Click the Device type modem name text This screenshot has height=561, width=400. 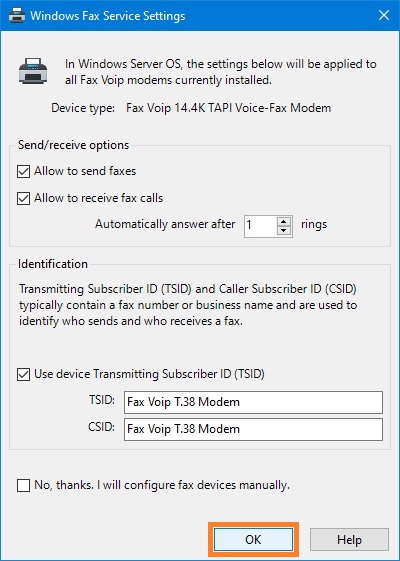228,108
